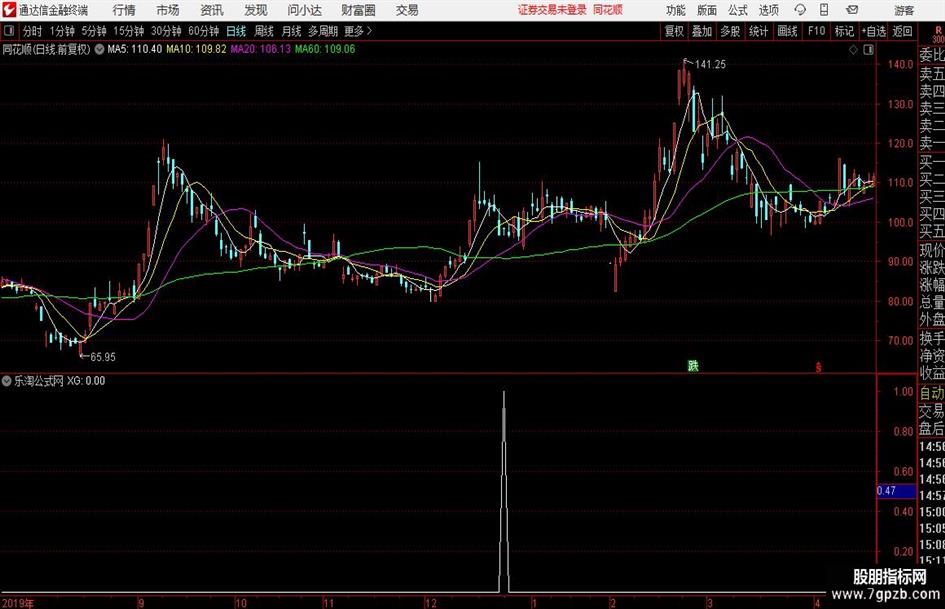This screenshot has height=609, width=945.
Task: Click the MA20: 106.13 legend text
Action: pos(260,49)
